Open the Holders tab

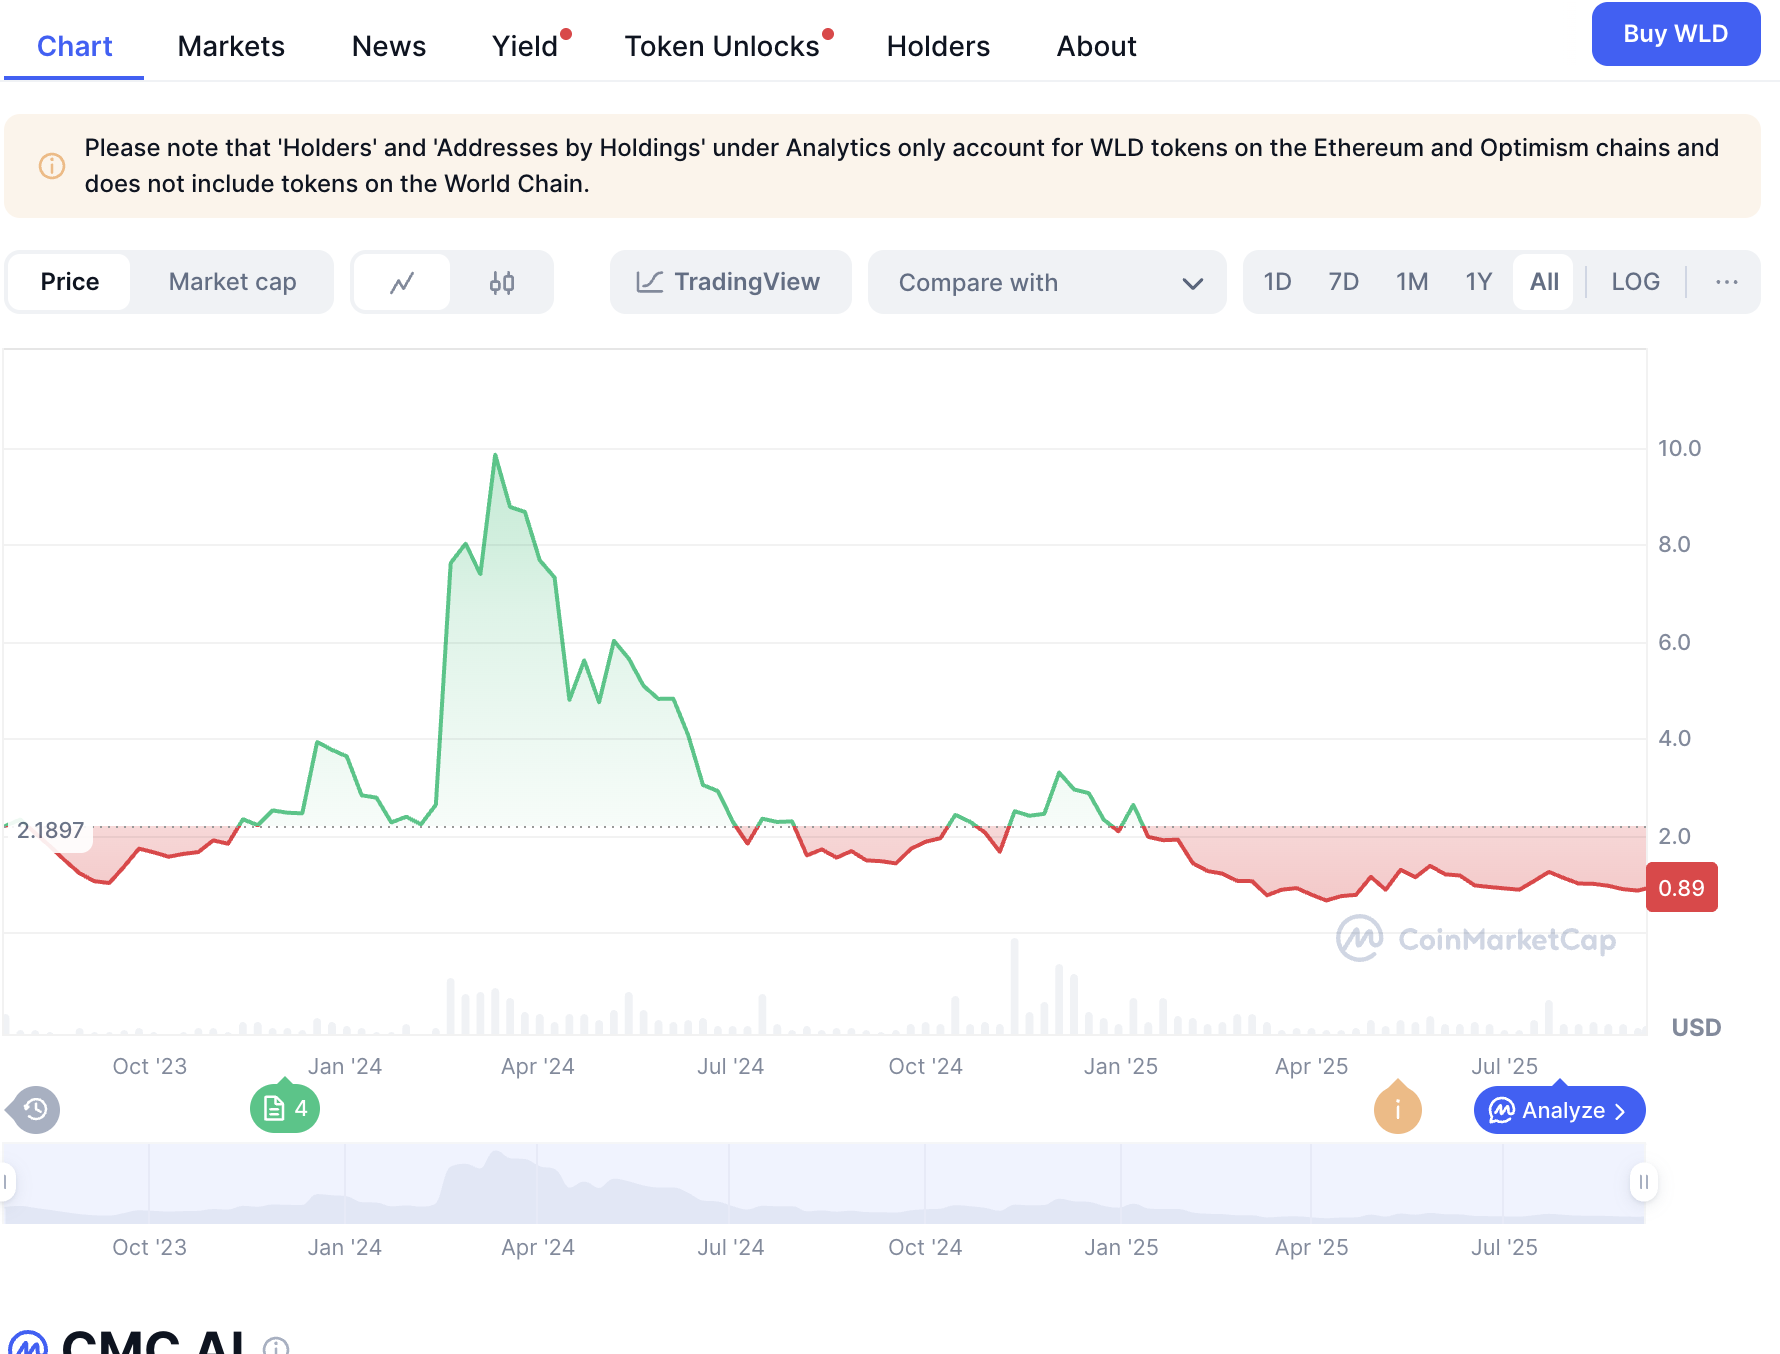(x=938, y=46)
